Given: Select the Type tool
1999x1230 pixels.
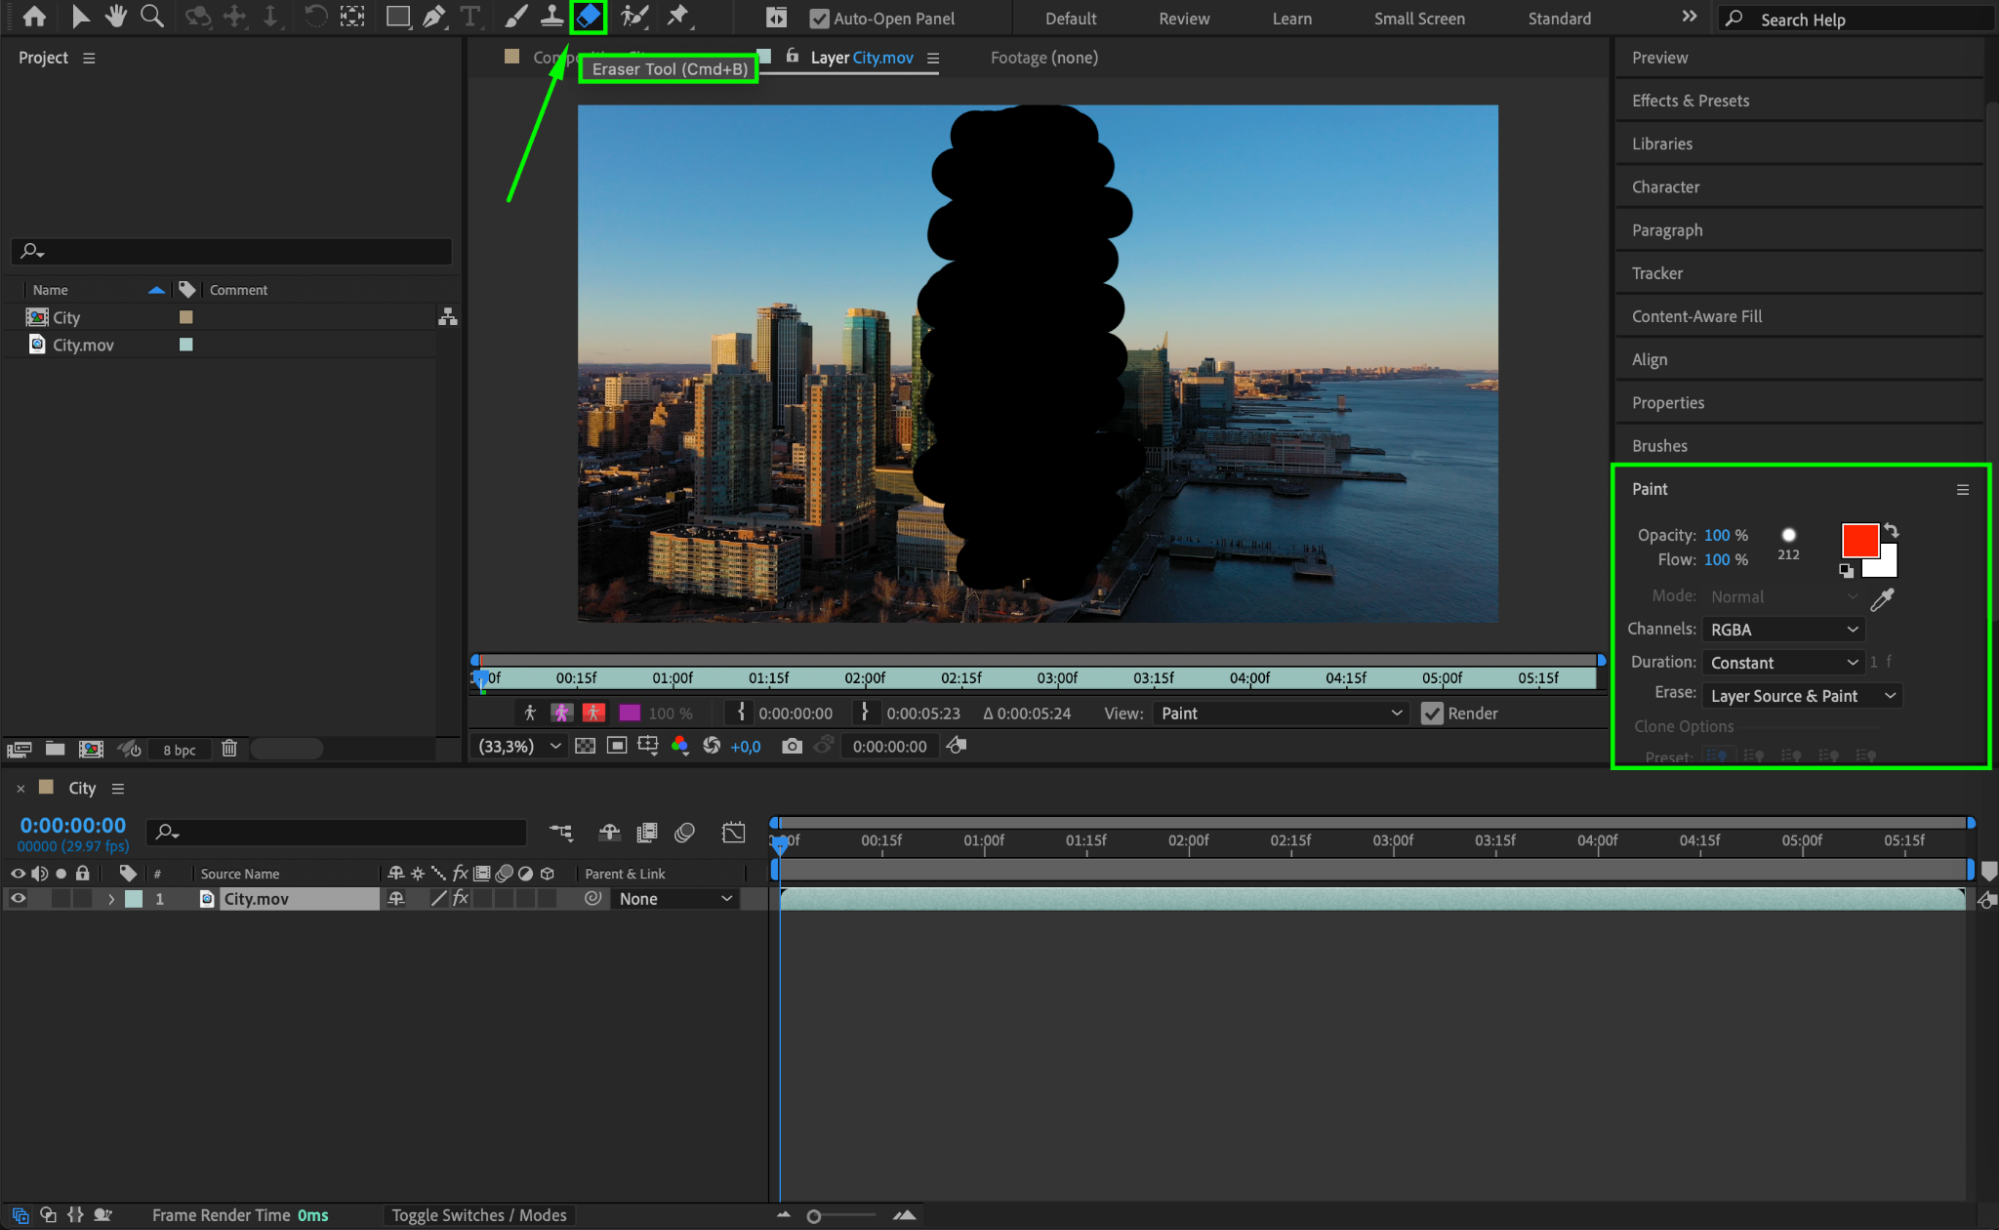Looking at the screenshot, I should (x=470, y=16).
